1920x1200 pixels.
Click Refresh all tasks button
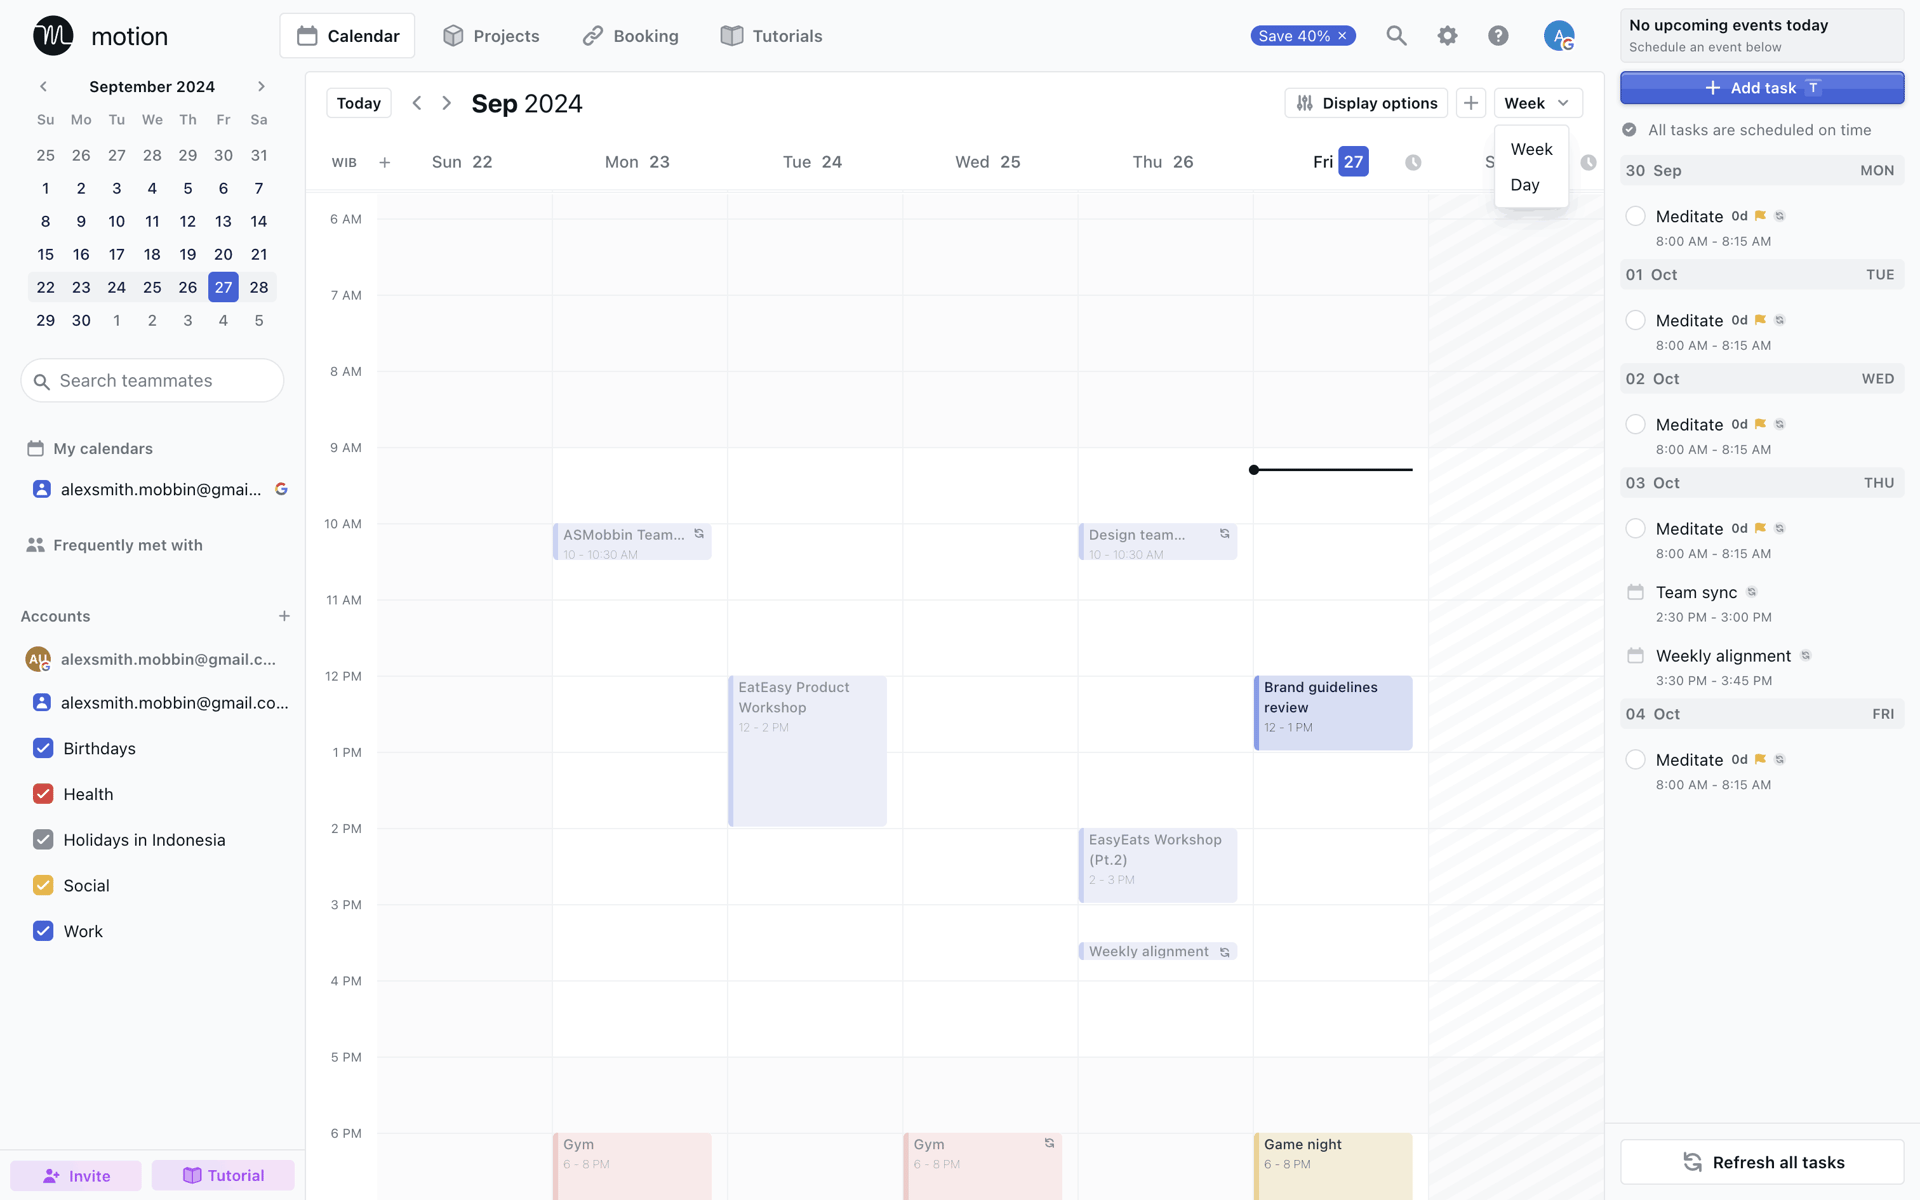tap(1762, 1162)
